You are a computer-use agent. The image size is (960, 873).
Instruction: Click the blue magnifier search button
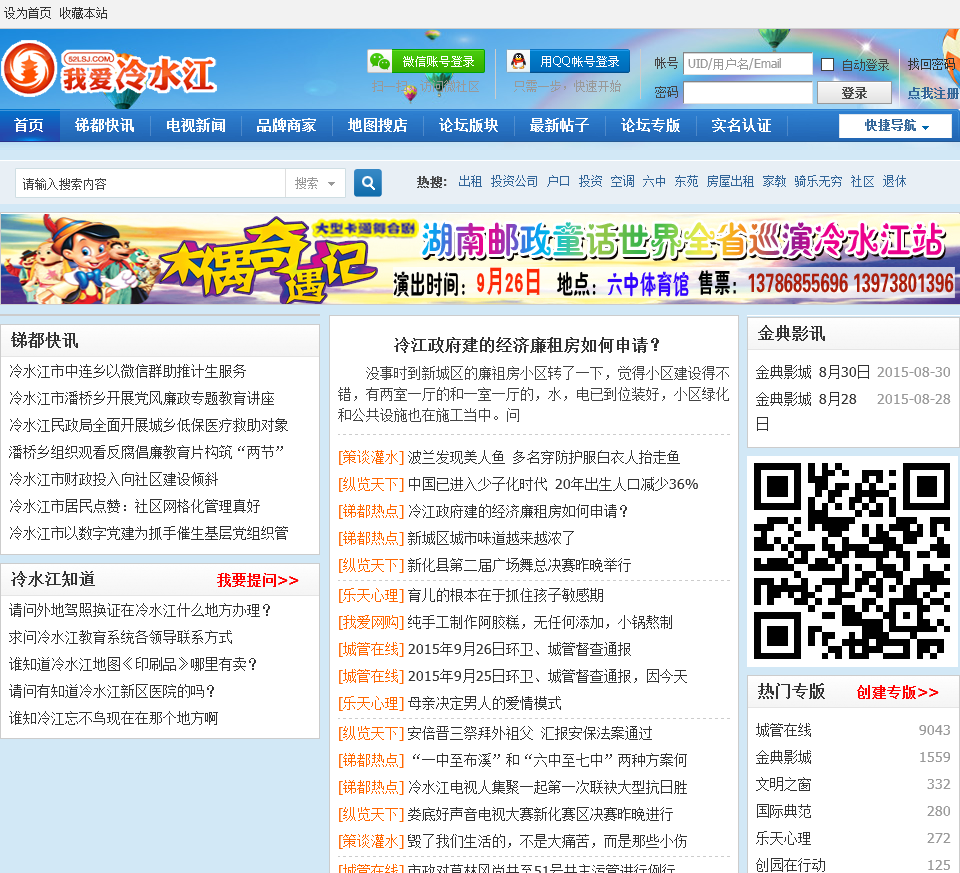pyautogui.click(x=368, y=183)
